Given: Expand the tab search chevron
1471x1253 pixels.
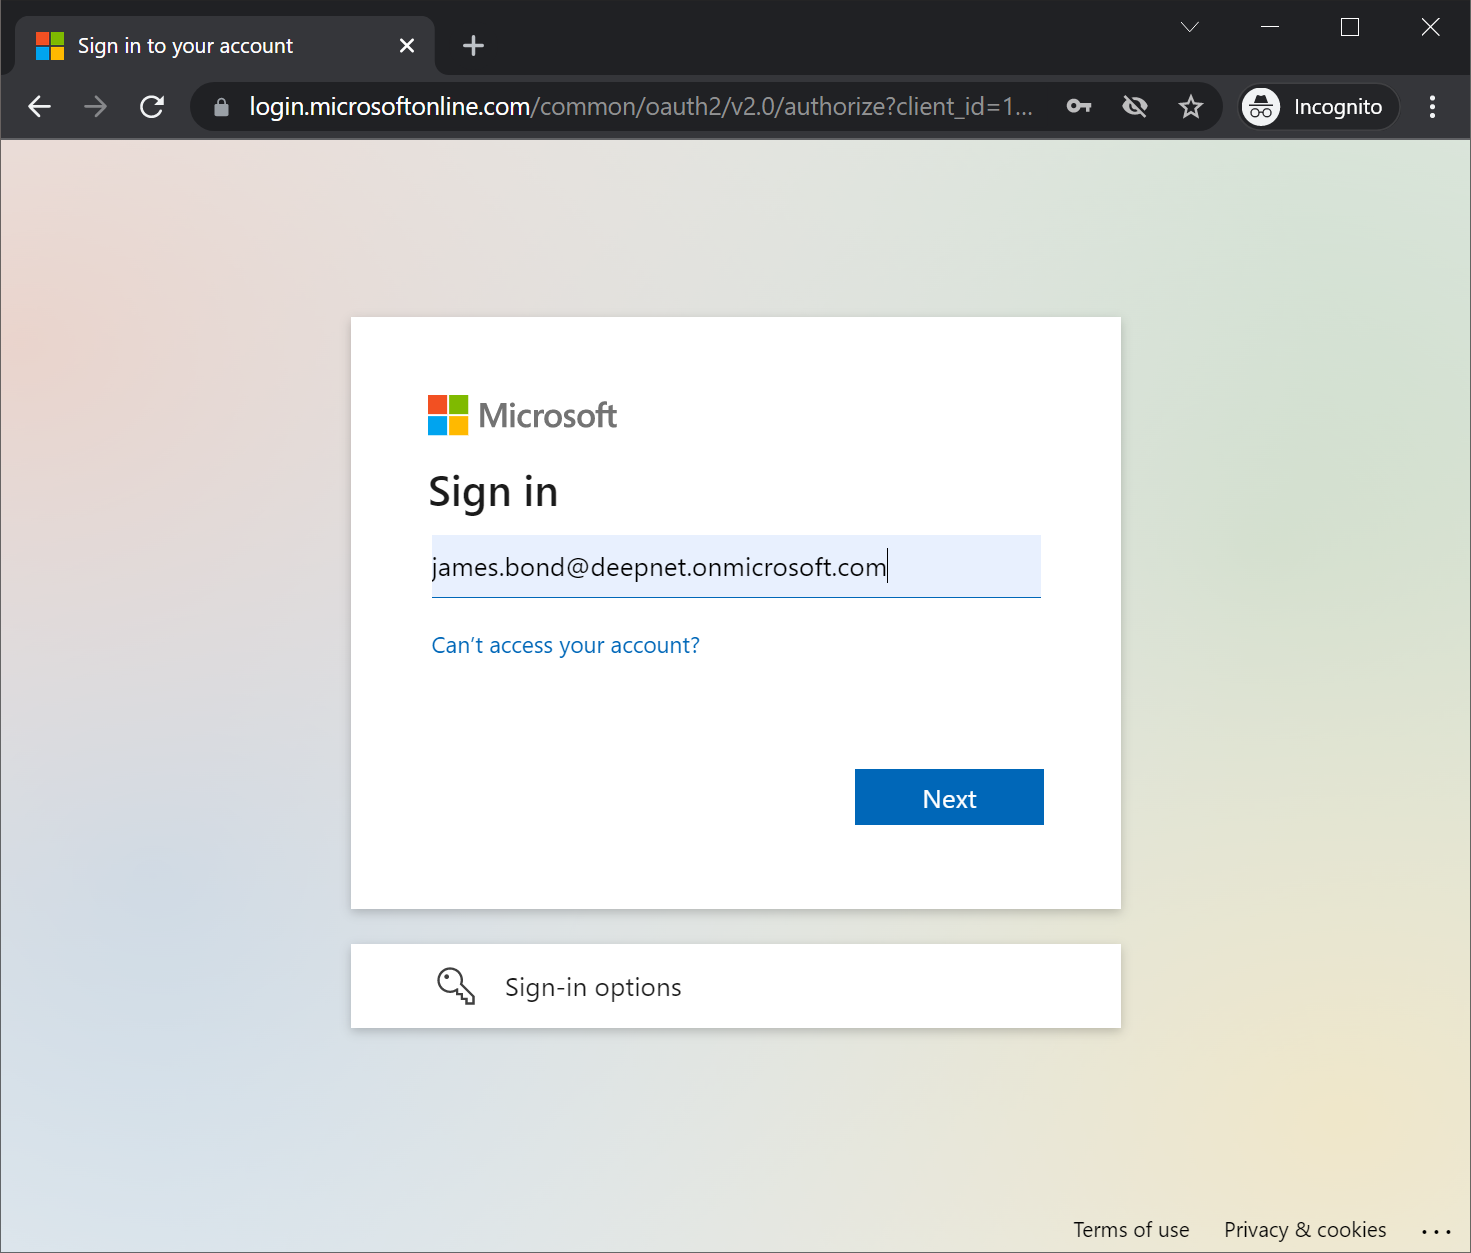Looking at the screenshot, I should pyautogui.click(x=1189, y=27).
